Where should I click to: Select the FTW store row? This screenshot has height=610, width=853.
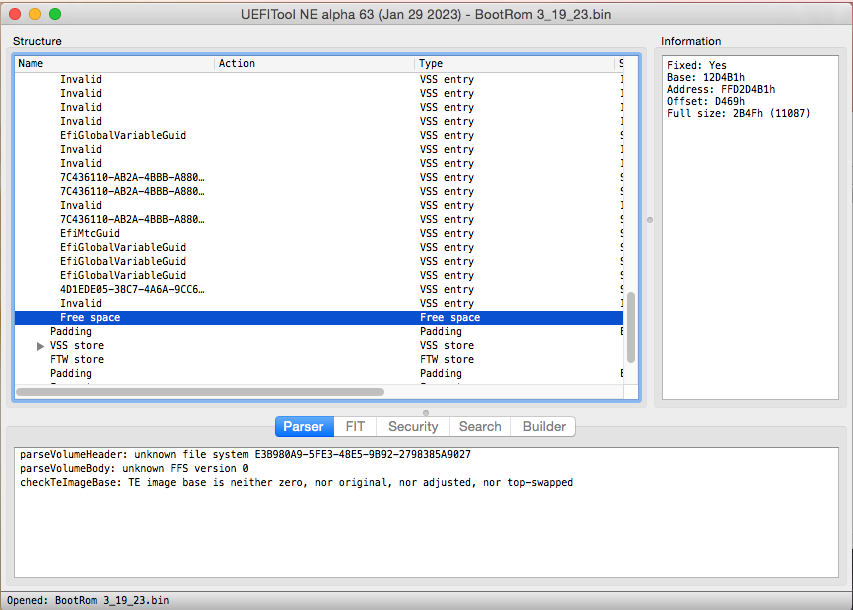319,360
